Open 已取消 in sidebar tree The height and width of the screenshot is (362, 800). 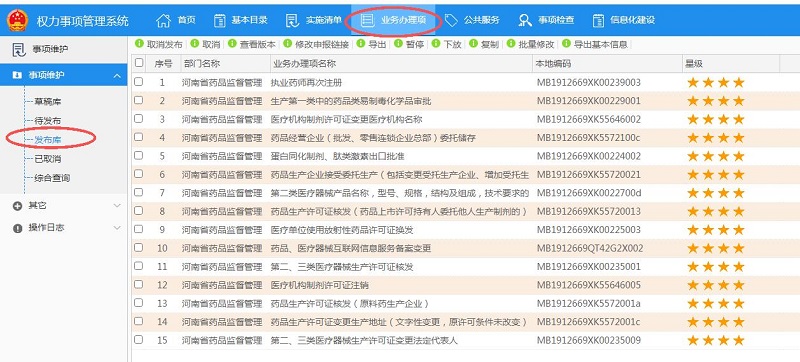point(48,159)
